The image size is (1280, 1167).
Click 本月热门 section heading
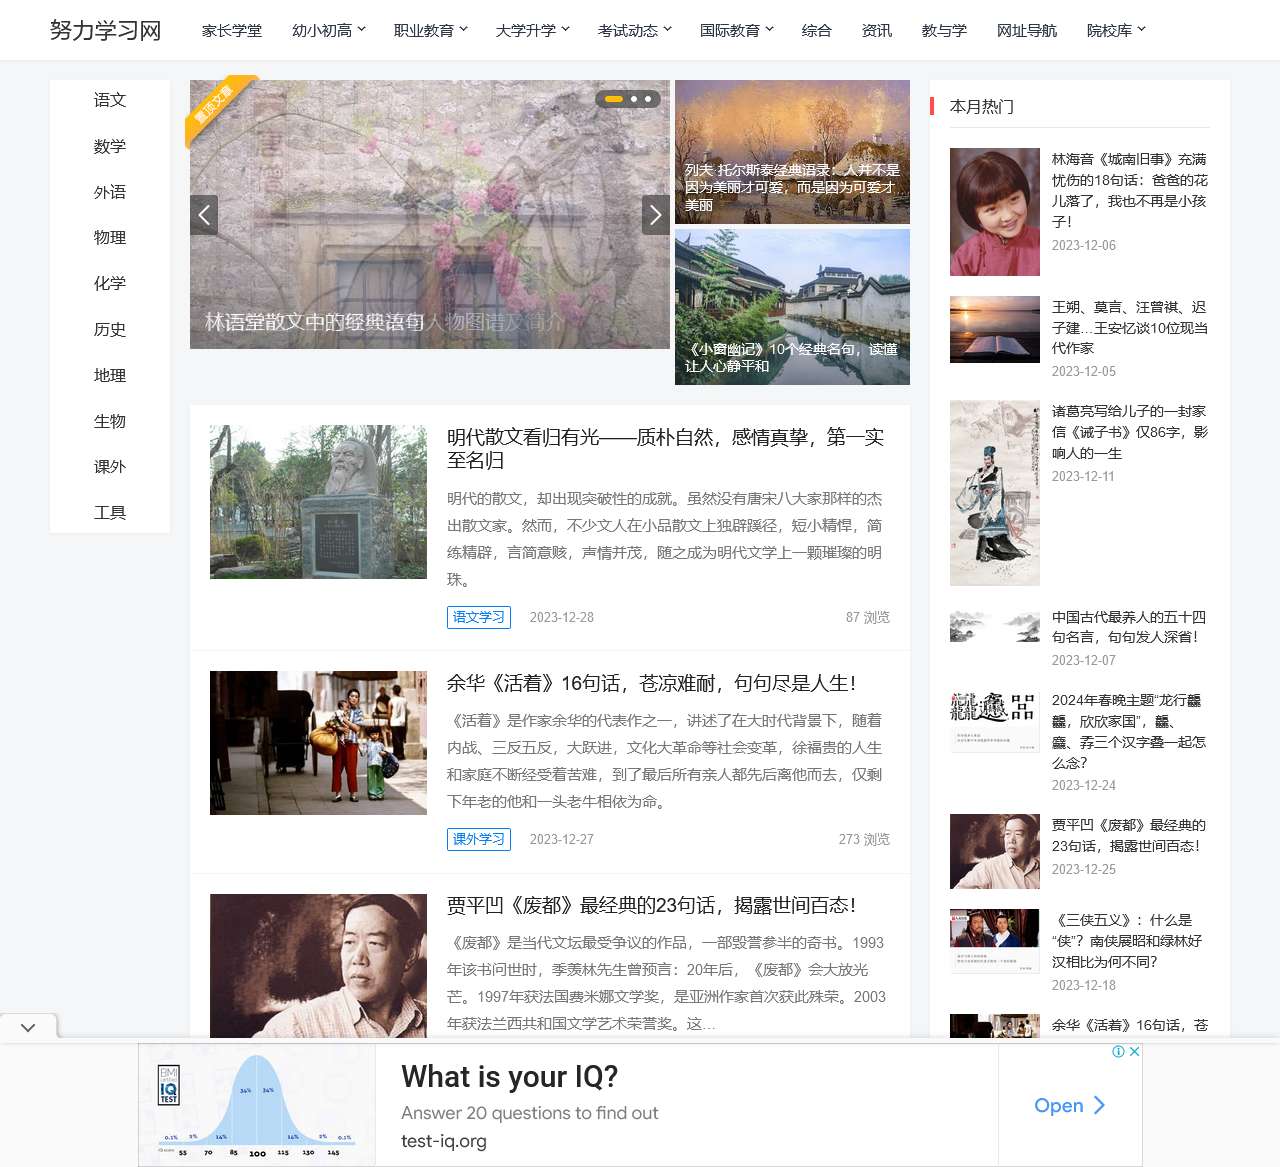(x=982, y=106)
